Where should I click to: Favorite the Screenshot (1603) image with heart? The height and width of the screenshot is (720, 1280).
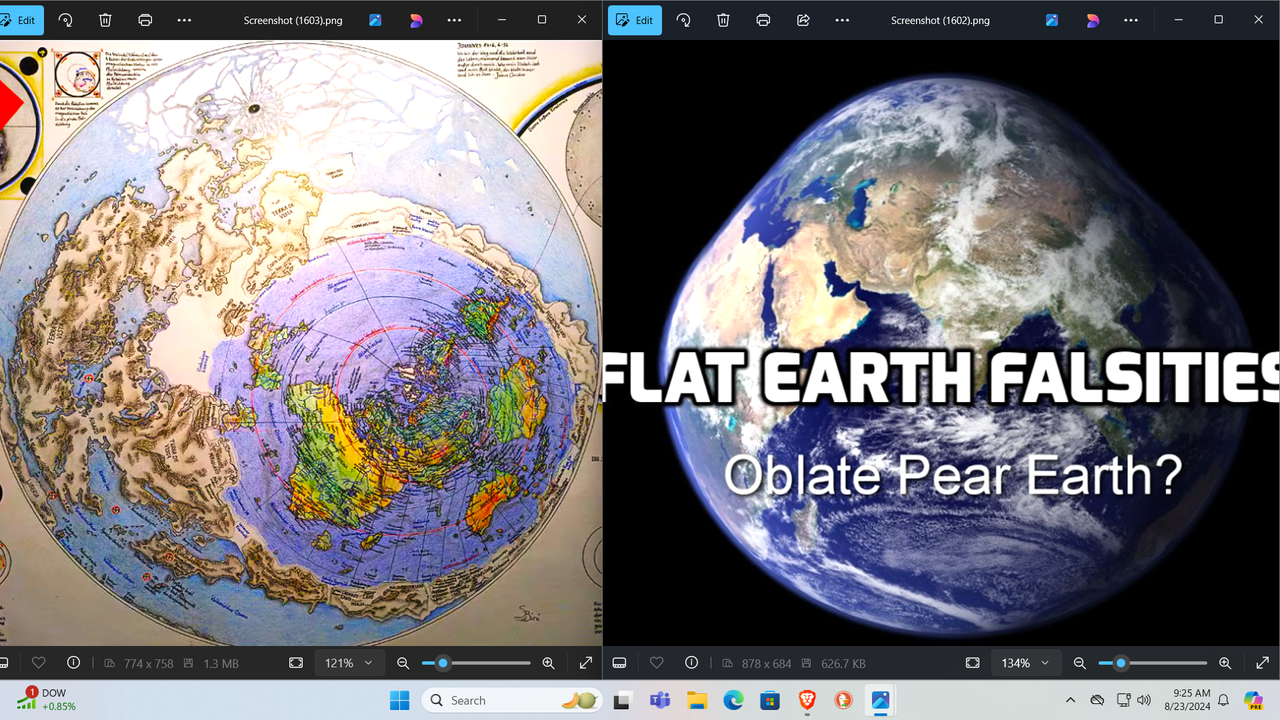point(38,663)
